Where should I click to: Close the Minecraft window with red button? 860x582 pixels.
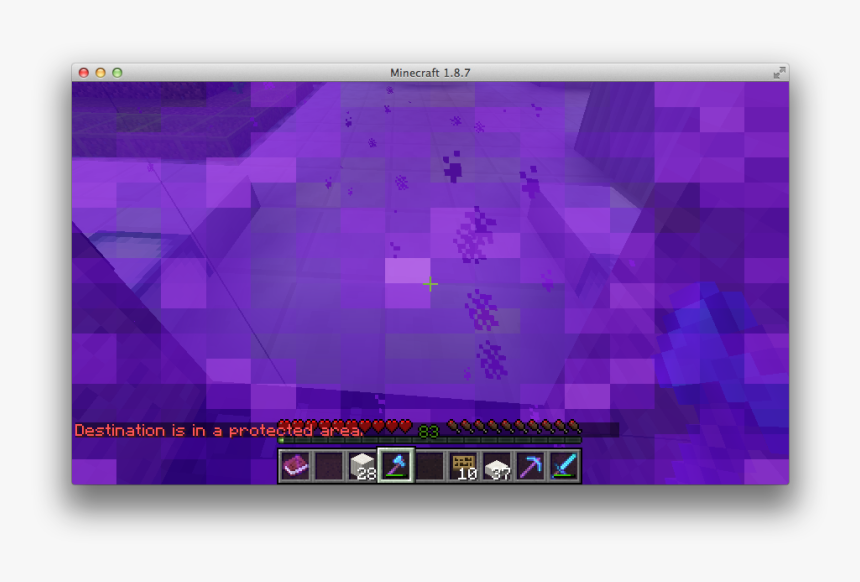84,72
